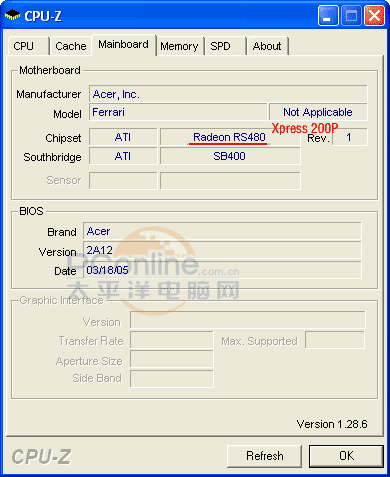The height and width of the screenshot is (477, 390).
Task: Click the Max. Supported field
Action: click(335, 340)
